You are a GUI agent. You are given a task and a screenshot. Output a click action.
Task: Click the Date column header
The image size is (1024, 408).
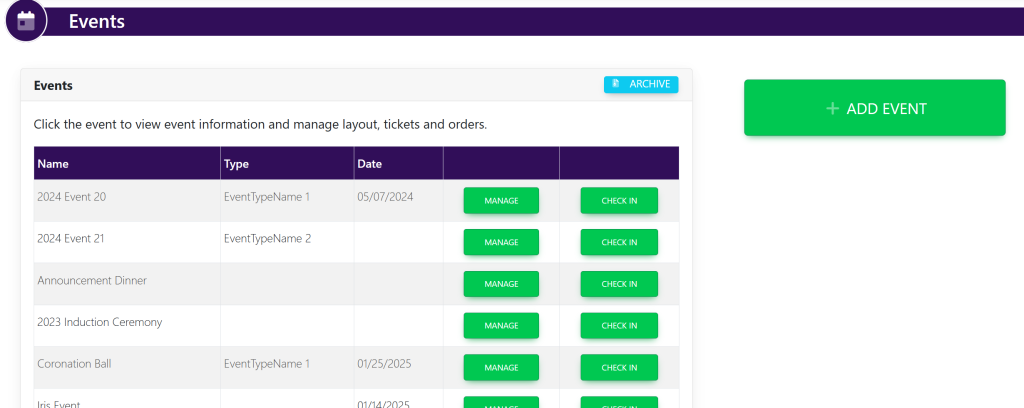coord(370,164)
